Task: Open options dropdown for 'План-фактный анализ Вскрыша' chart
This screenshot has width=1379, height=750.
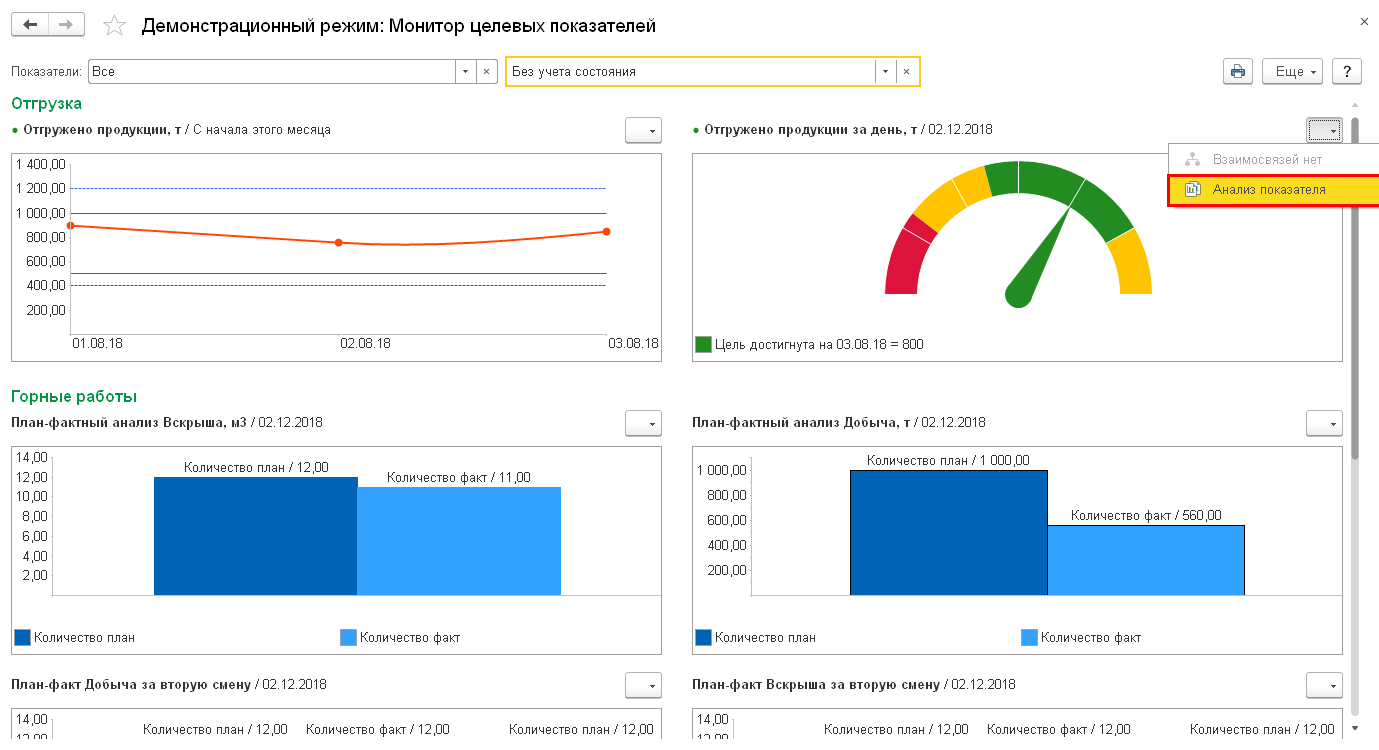Action: (x=643, y=424)
